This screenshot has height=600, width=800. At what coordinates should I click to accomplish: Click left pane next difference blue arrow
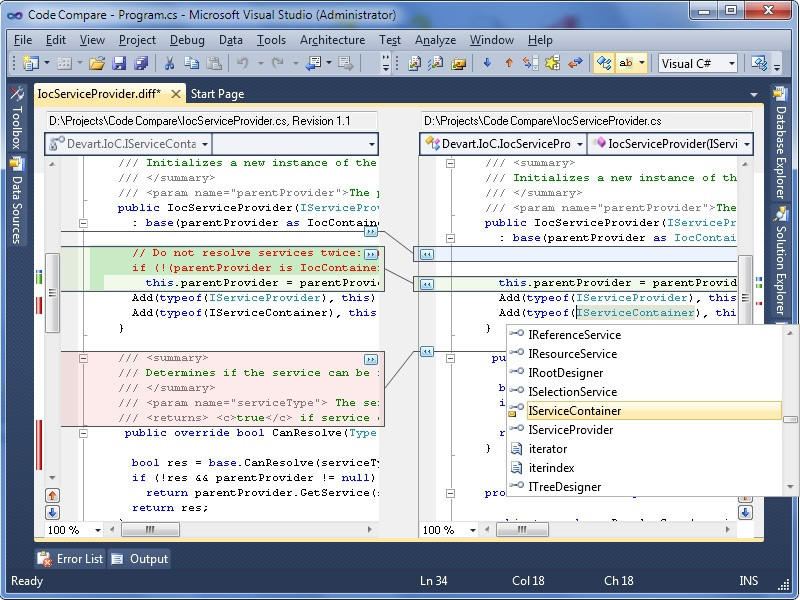(52, 512)
